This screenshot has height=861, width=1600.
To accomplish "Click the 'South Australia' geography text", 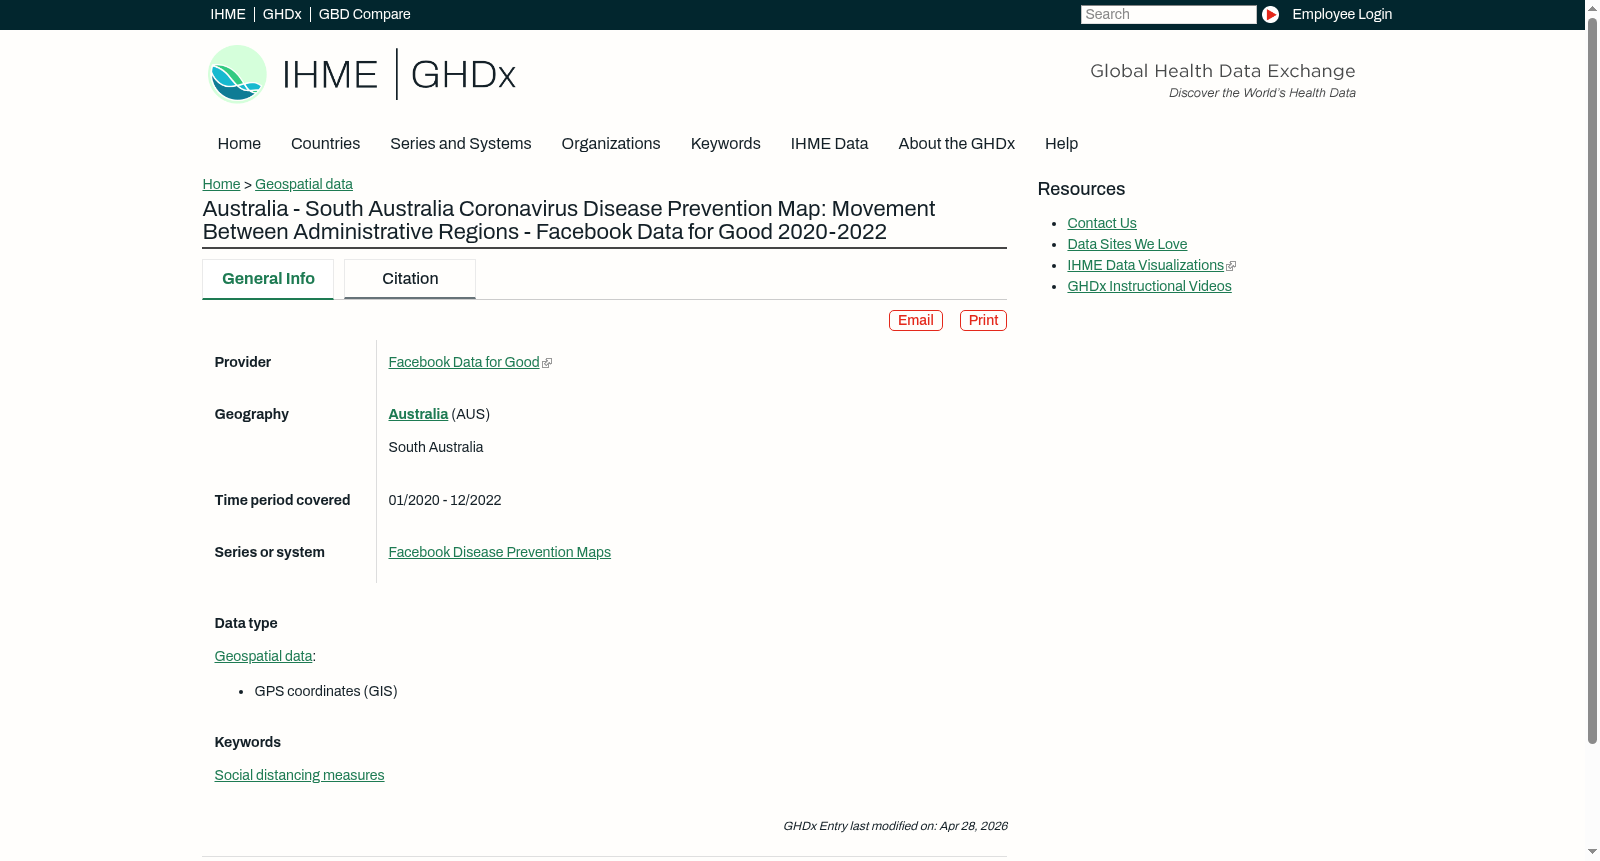I will pyautogui.click(x=436, y=447).
